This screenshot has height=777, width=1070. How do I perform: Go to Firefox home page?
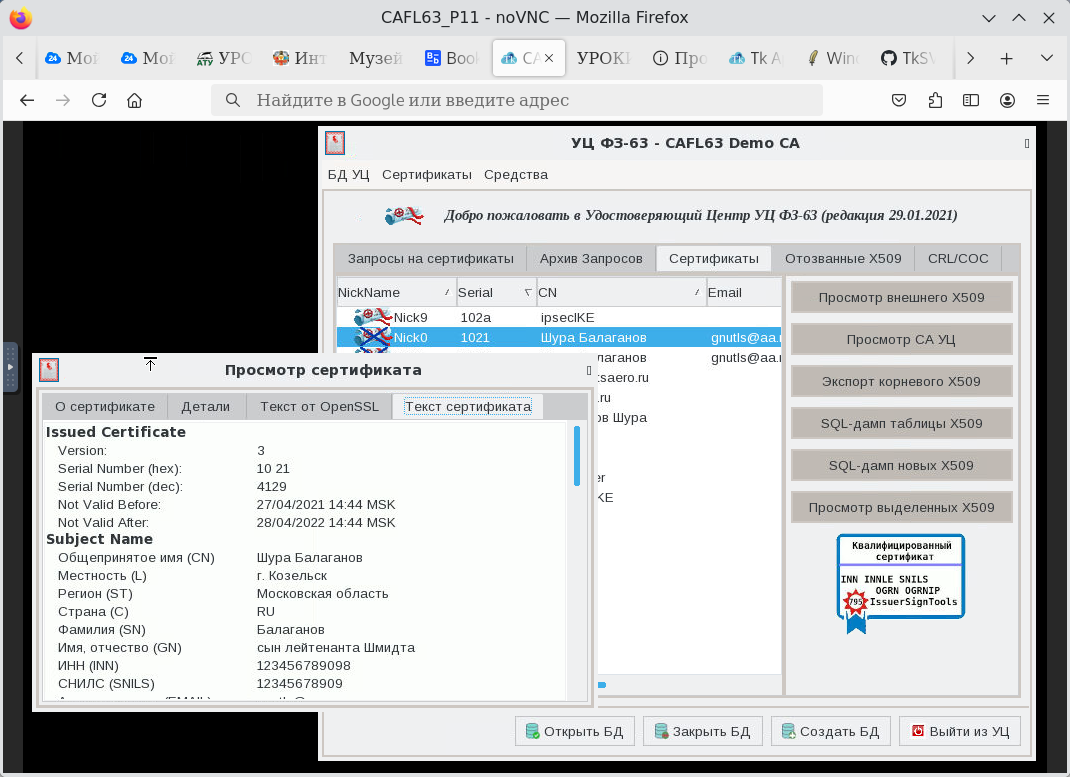click(134, 100)
